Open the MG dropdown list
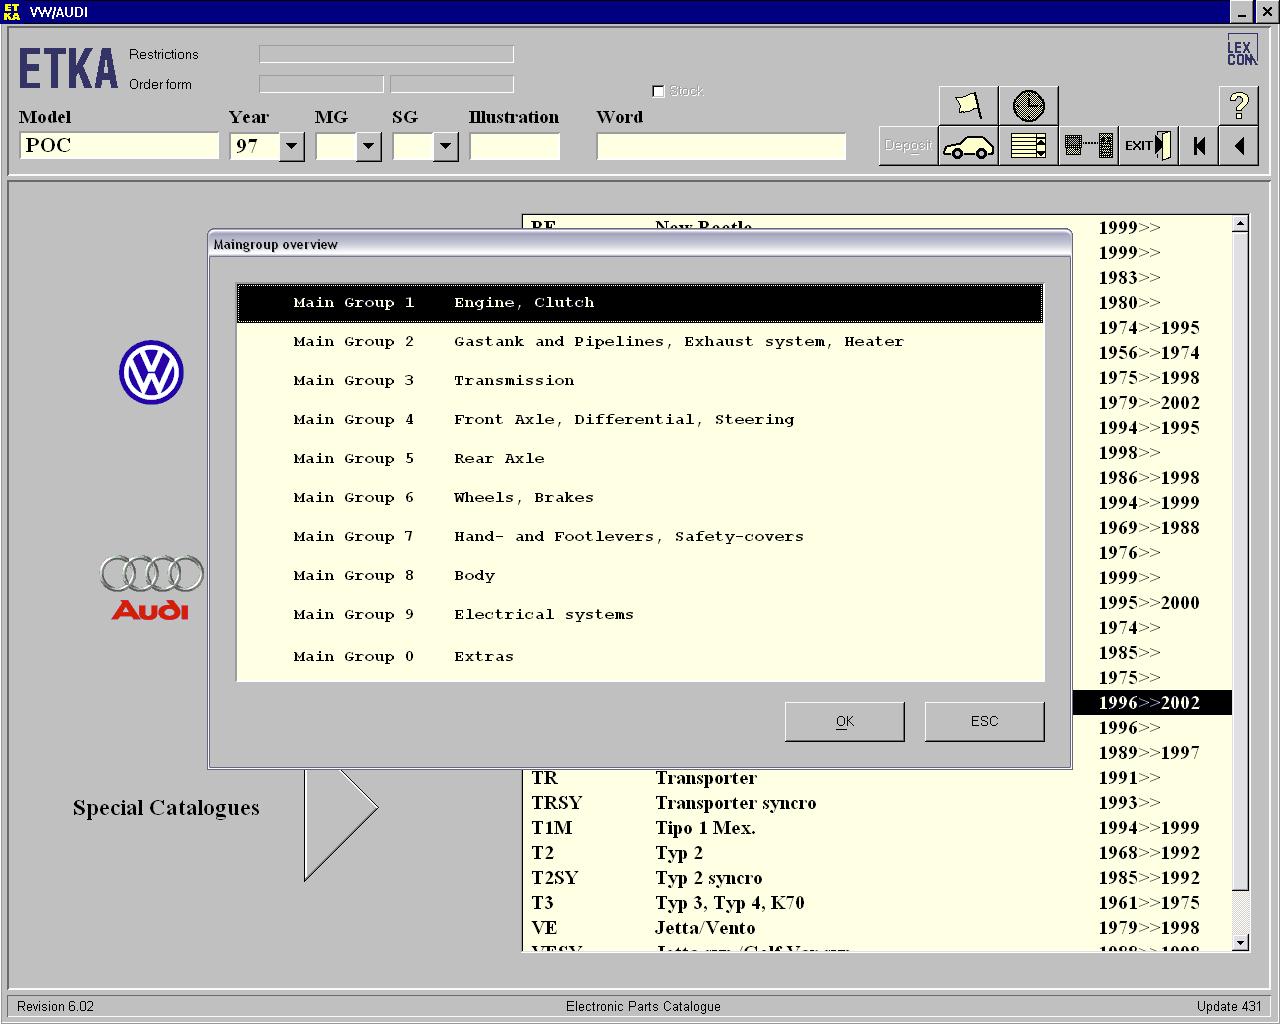Screen dimensions: 1280x1024 368,147
